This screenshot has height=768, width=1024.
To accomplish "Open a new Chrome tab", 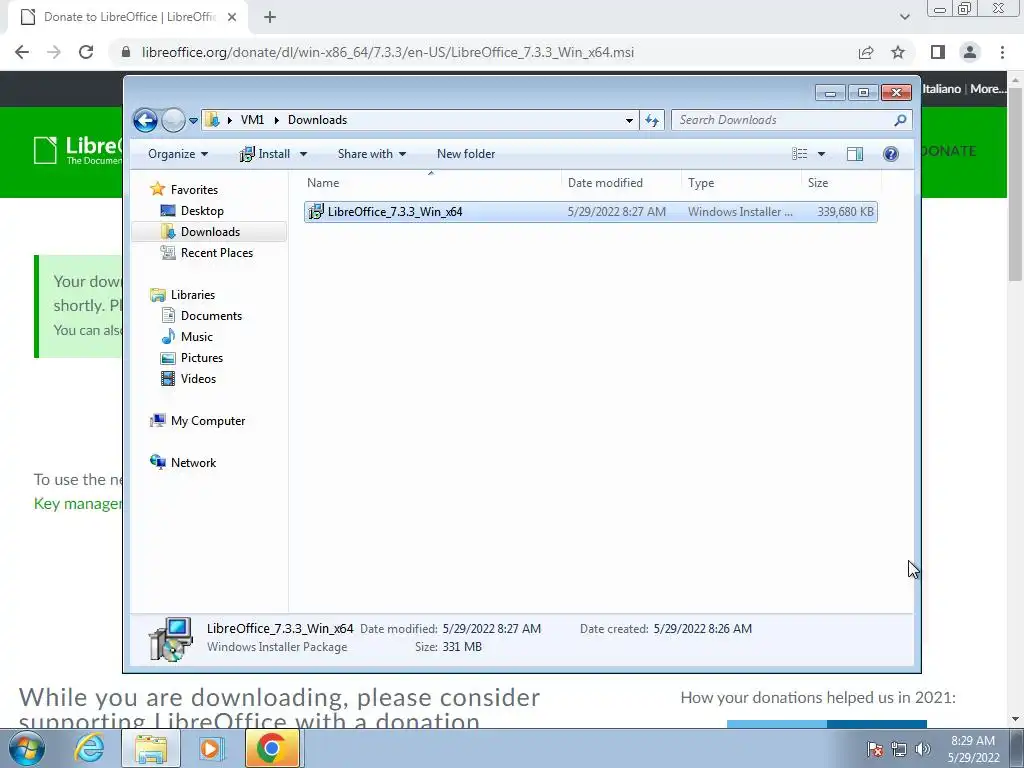I will 270,17.
